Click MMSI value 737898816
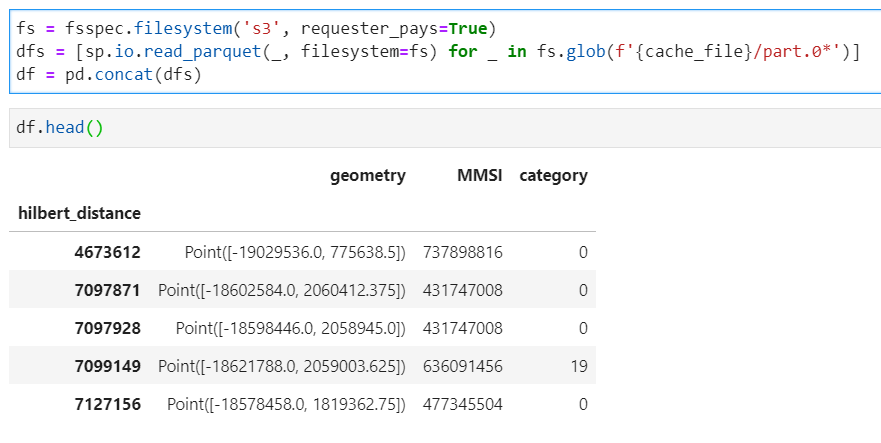 tap(462, 252)
